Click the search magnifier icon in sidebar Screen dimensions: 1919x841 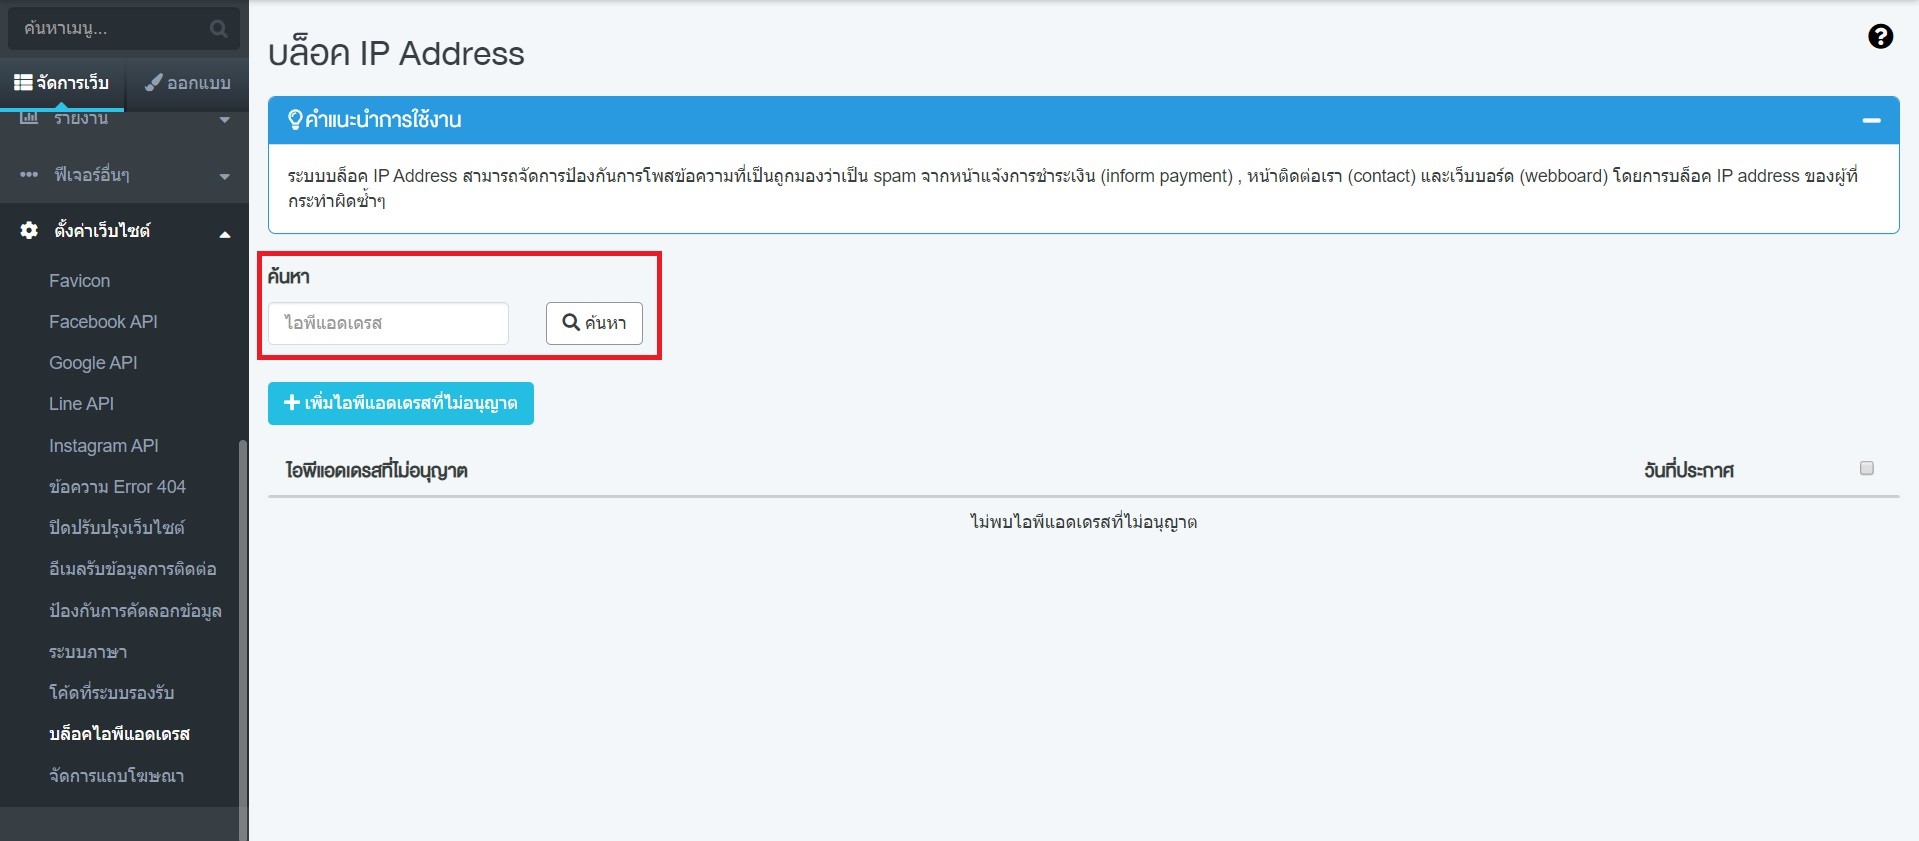[218, 29]
